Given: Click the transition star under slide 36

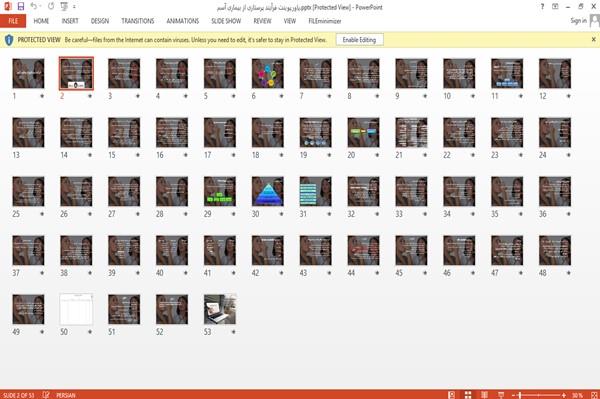Looking at the screenshot, I should click(569, 214).
